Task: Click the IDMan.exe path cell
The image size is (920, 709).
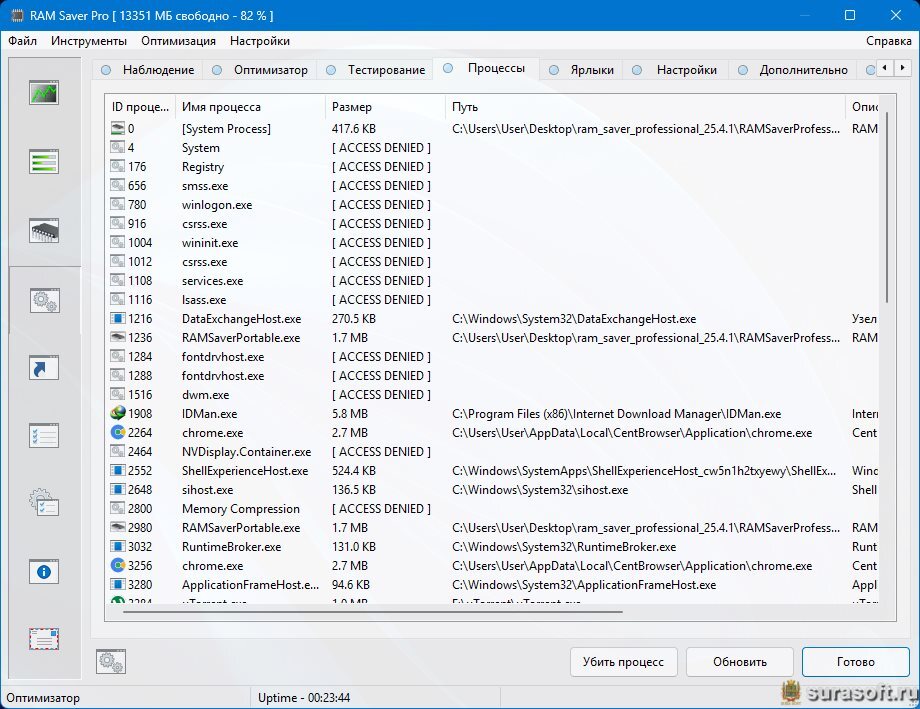Action: point(617,414)
